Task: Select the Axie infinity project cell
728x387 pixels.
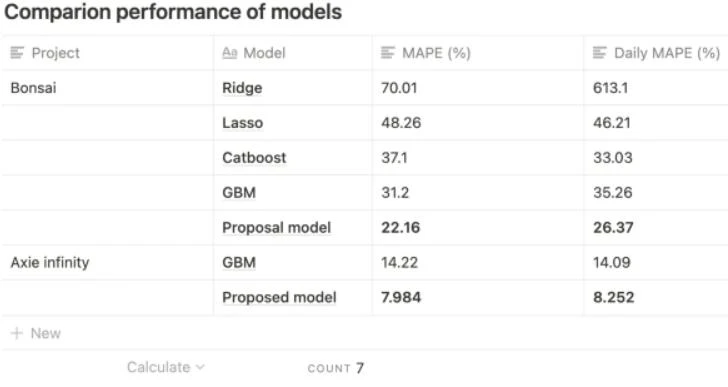Action: coord(107,263)
